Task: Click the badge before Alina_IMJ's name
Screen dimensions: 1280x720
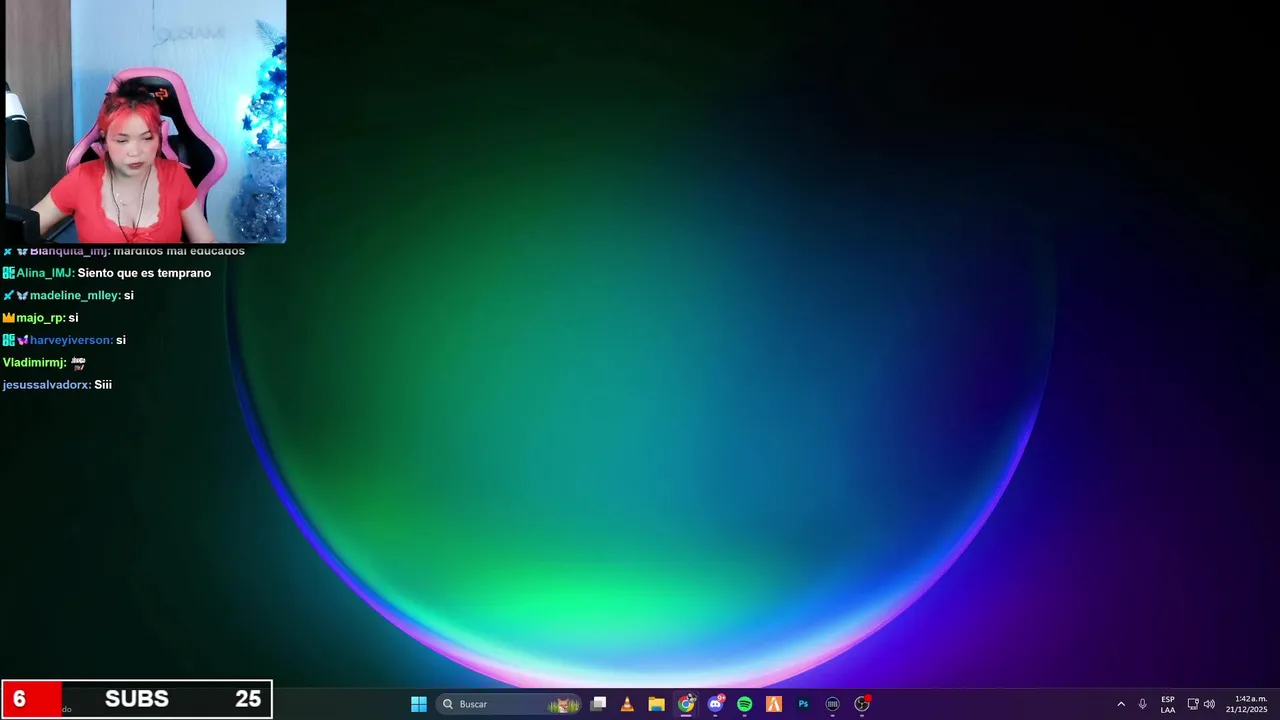Action: point(8,273)
